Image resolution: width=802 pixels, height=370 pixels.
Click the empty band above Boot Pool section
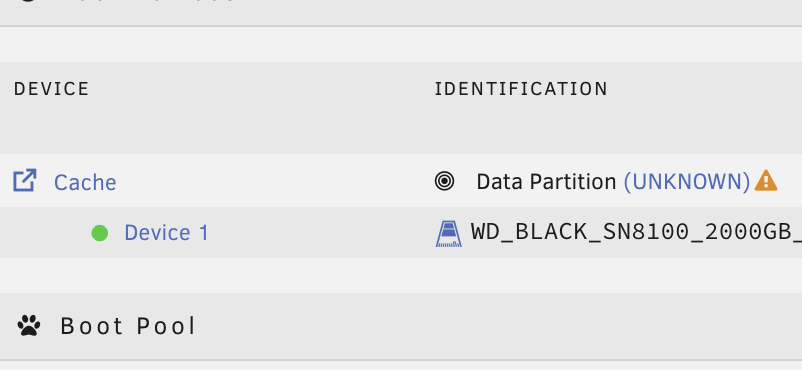[401, 275]
